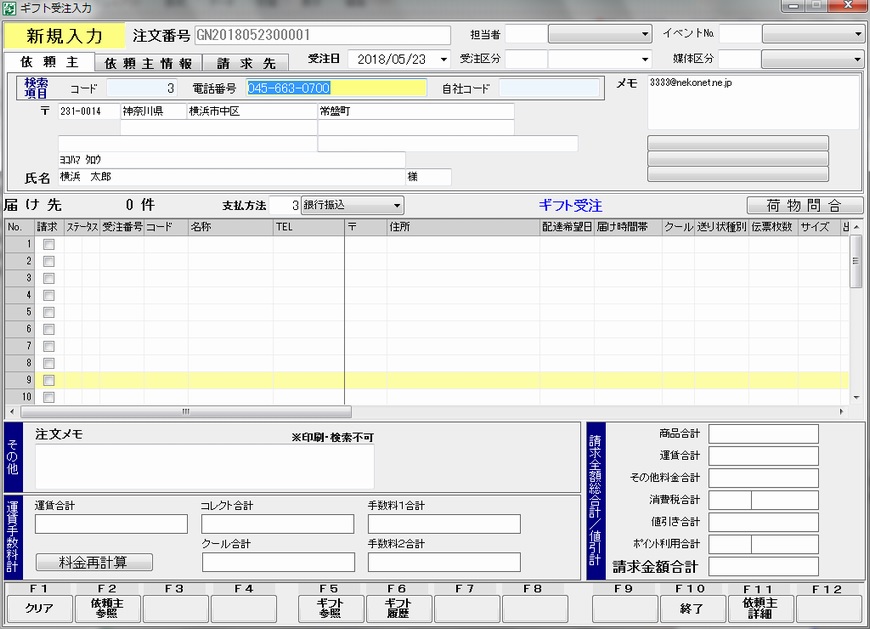
Task: Click the grid scroll-left arrow
Action: pos(12,412)
